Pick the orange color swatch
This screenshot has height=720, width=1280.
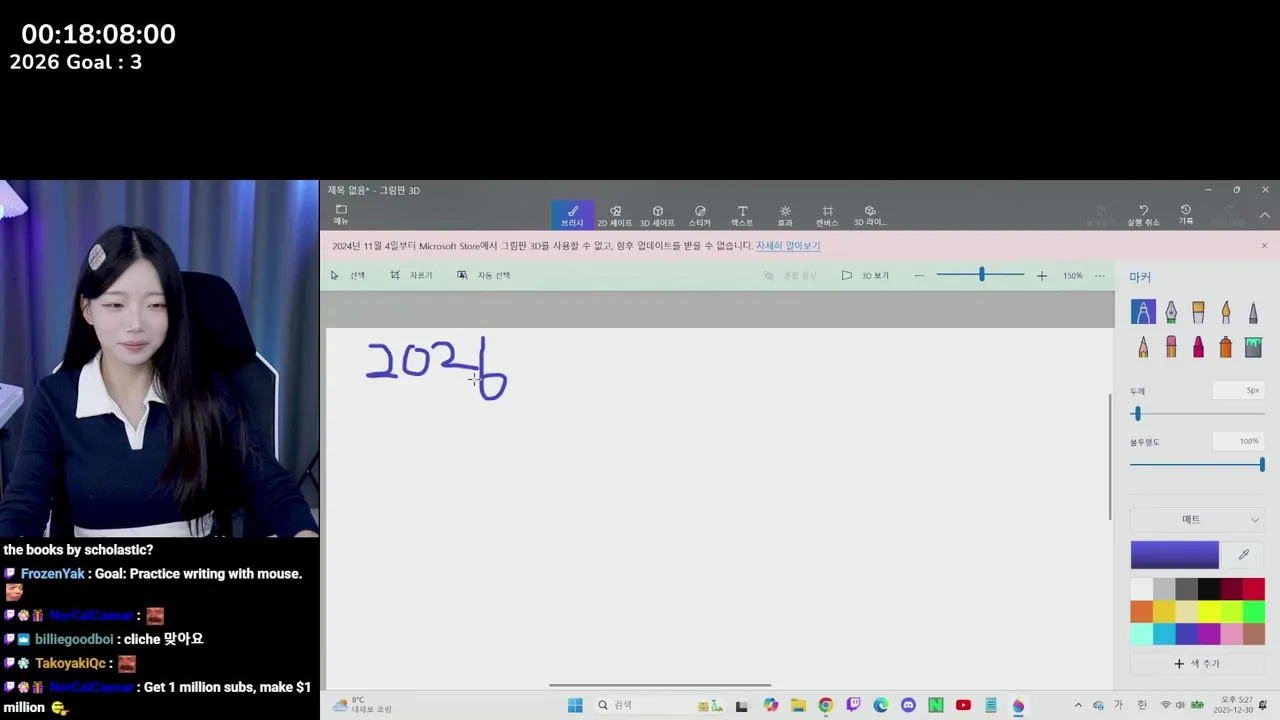[1142, 611]
